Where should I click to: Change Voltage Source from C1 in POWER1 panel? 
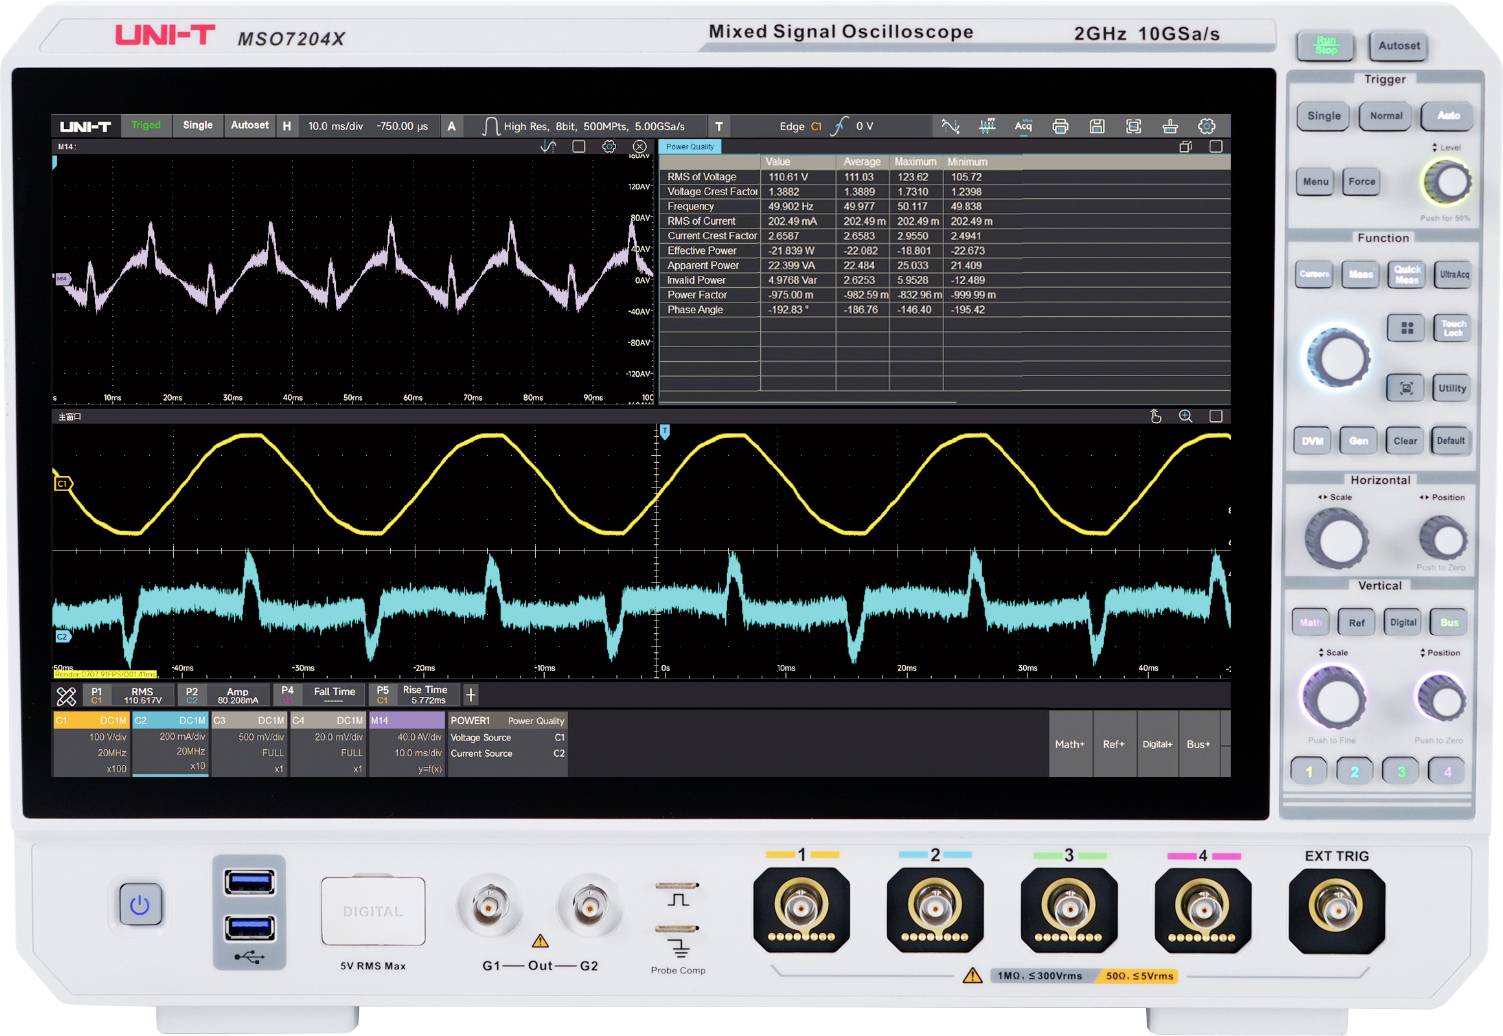[x=558, y=737]
